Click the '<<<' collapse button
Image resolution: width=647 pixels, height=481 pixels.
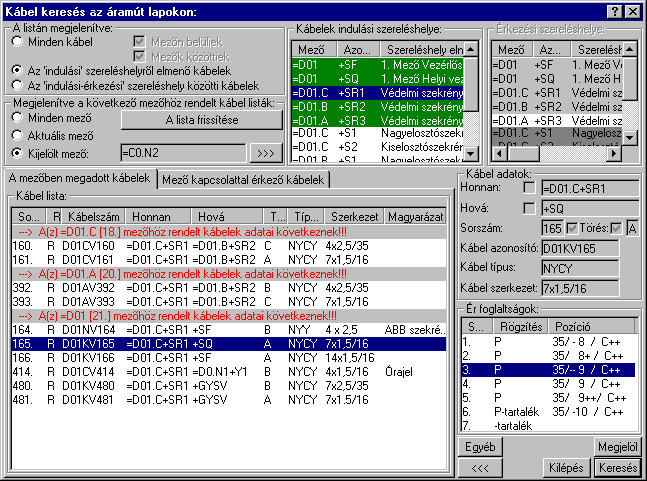pos(480,468)
